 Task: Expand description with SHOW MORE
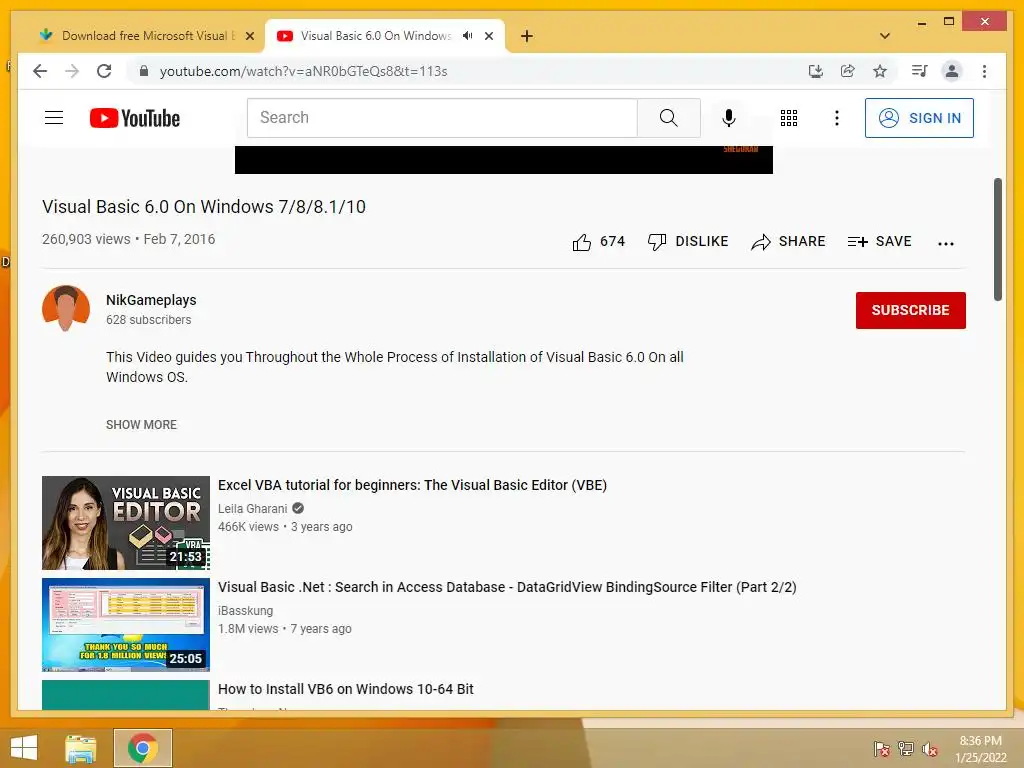(141, 424)
